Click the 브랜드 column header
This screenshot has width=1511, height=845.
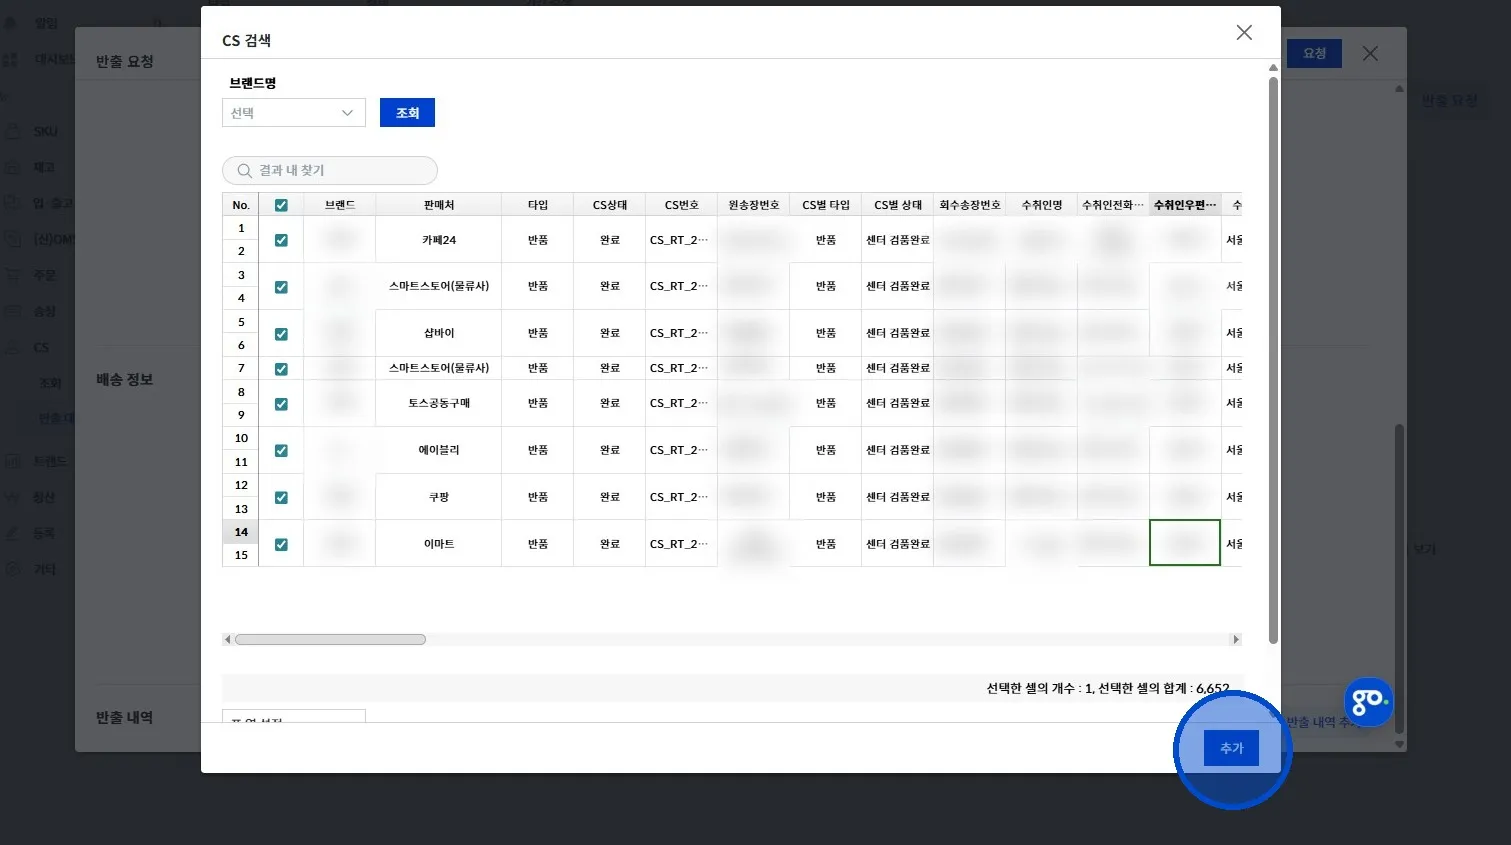point(340,205)
